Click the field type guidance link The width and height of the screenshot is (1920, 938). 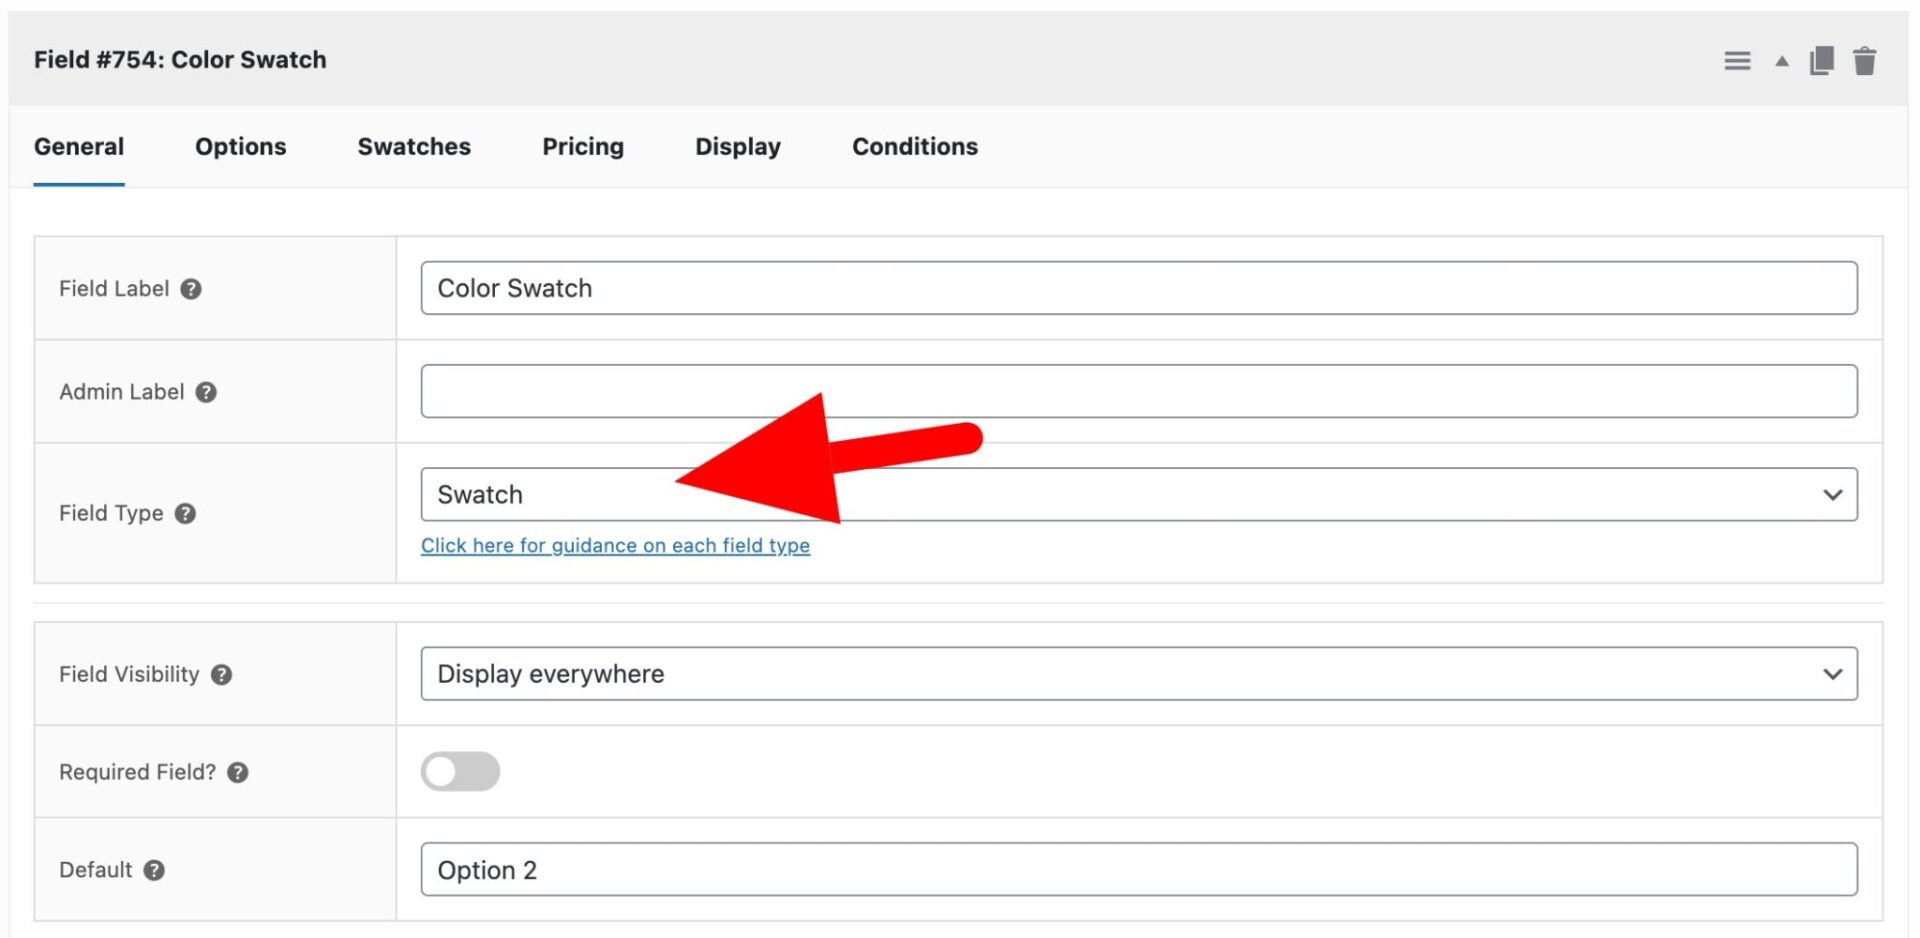click(615, 545)
